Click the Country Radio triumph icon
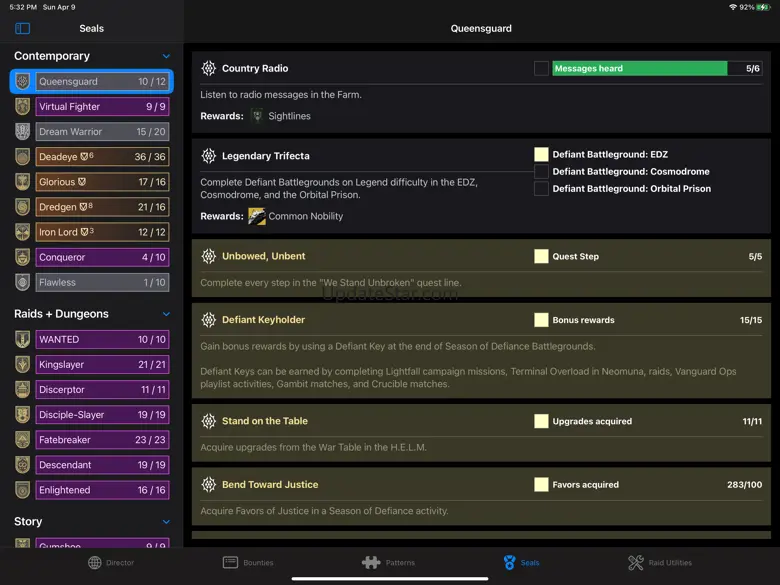This screenshot has width=780, height=585. (208, 68)
